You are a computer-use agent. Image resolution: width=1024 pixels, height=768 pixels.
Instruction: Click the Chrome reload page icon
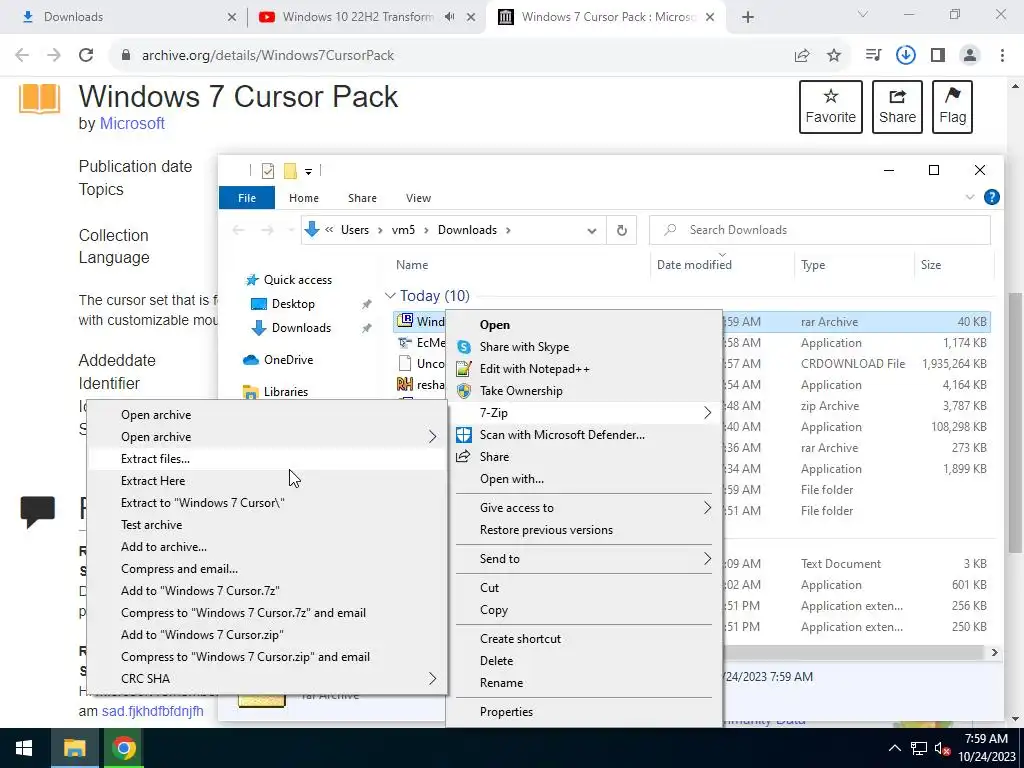tap(86, 56)
